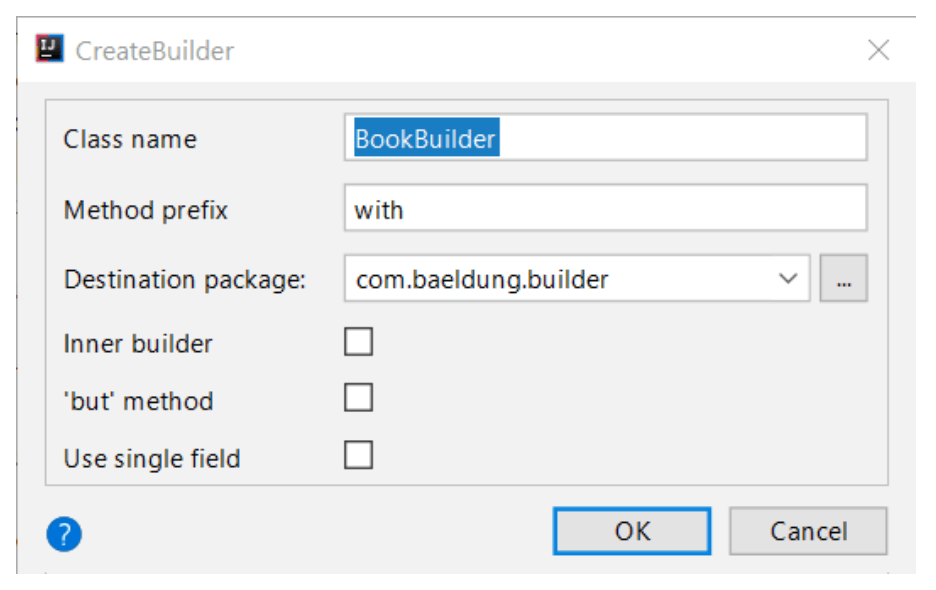Click the blue help question mark icon

click(64, 533)
